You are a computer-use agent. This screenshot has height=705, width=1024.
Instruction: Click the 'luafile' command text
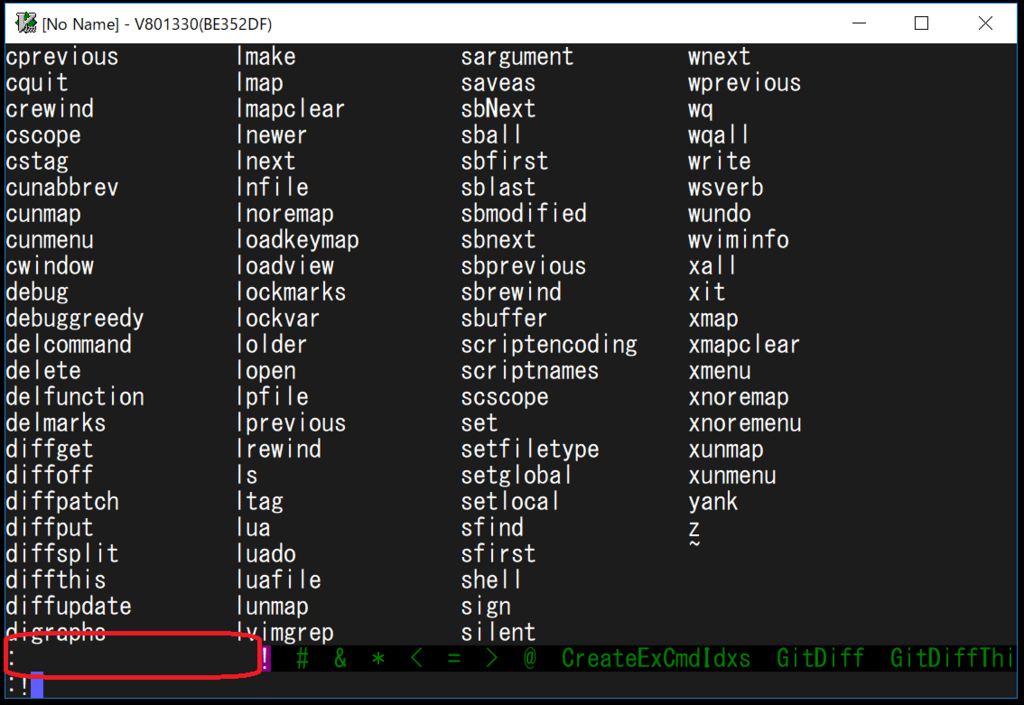(x=279, y=579)
